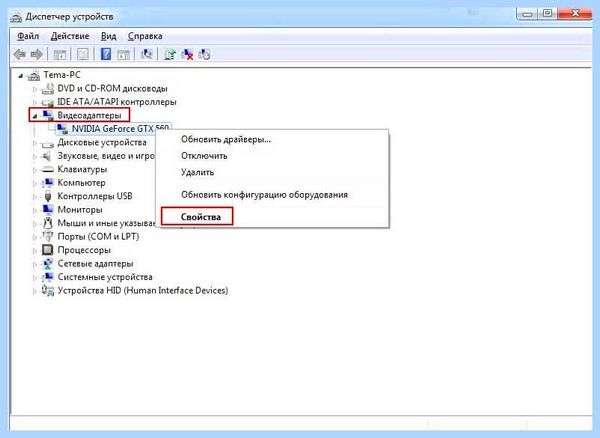Expand the Системные устройства node
600x438 pixels.
[x=35, y=278]
